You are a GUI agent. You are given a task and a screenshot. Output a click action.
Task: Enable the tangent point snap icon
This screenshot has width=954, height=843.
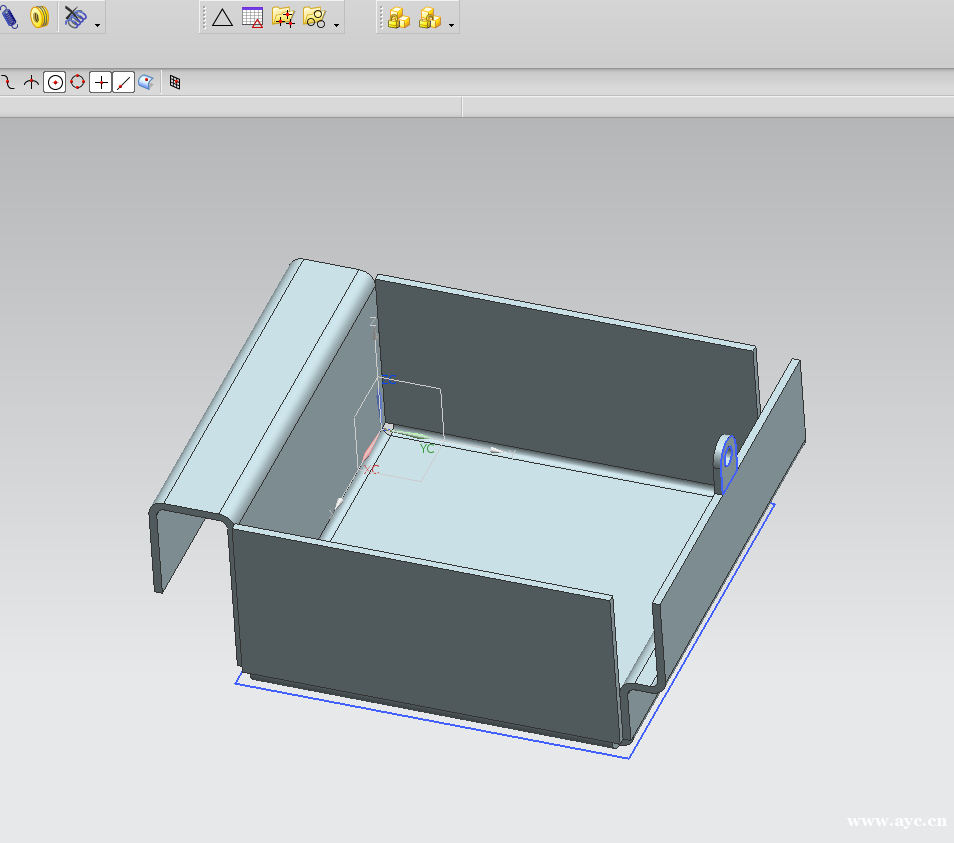pyautogui.click(x=31, y=83)
